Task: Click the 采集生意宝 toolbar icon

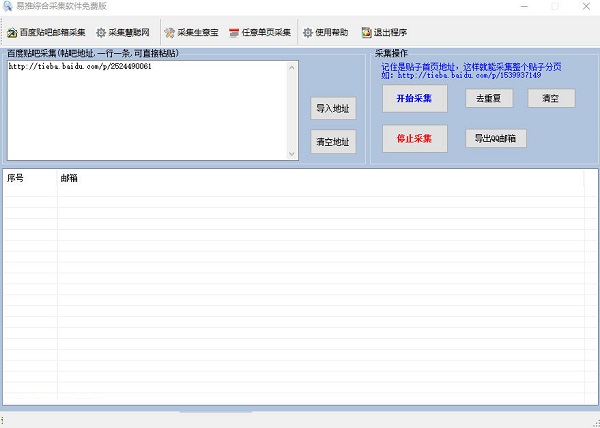Action: [169, 32]
